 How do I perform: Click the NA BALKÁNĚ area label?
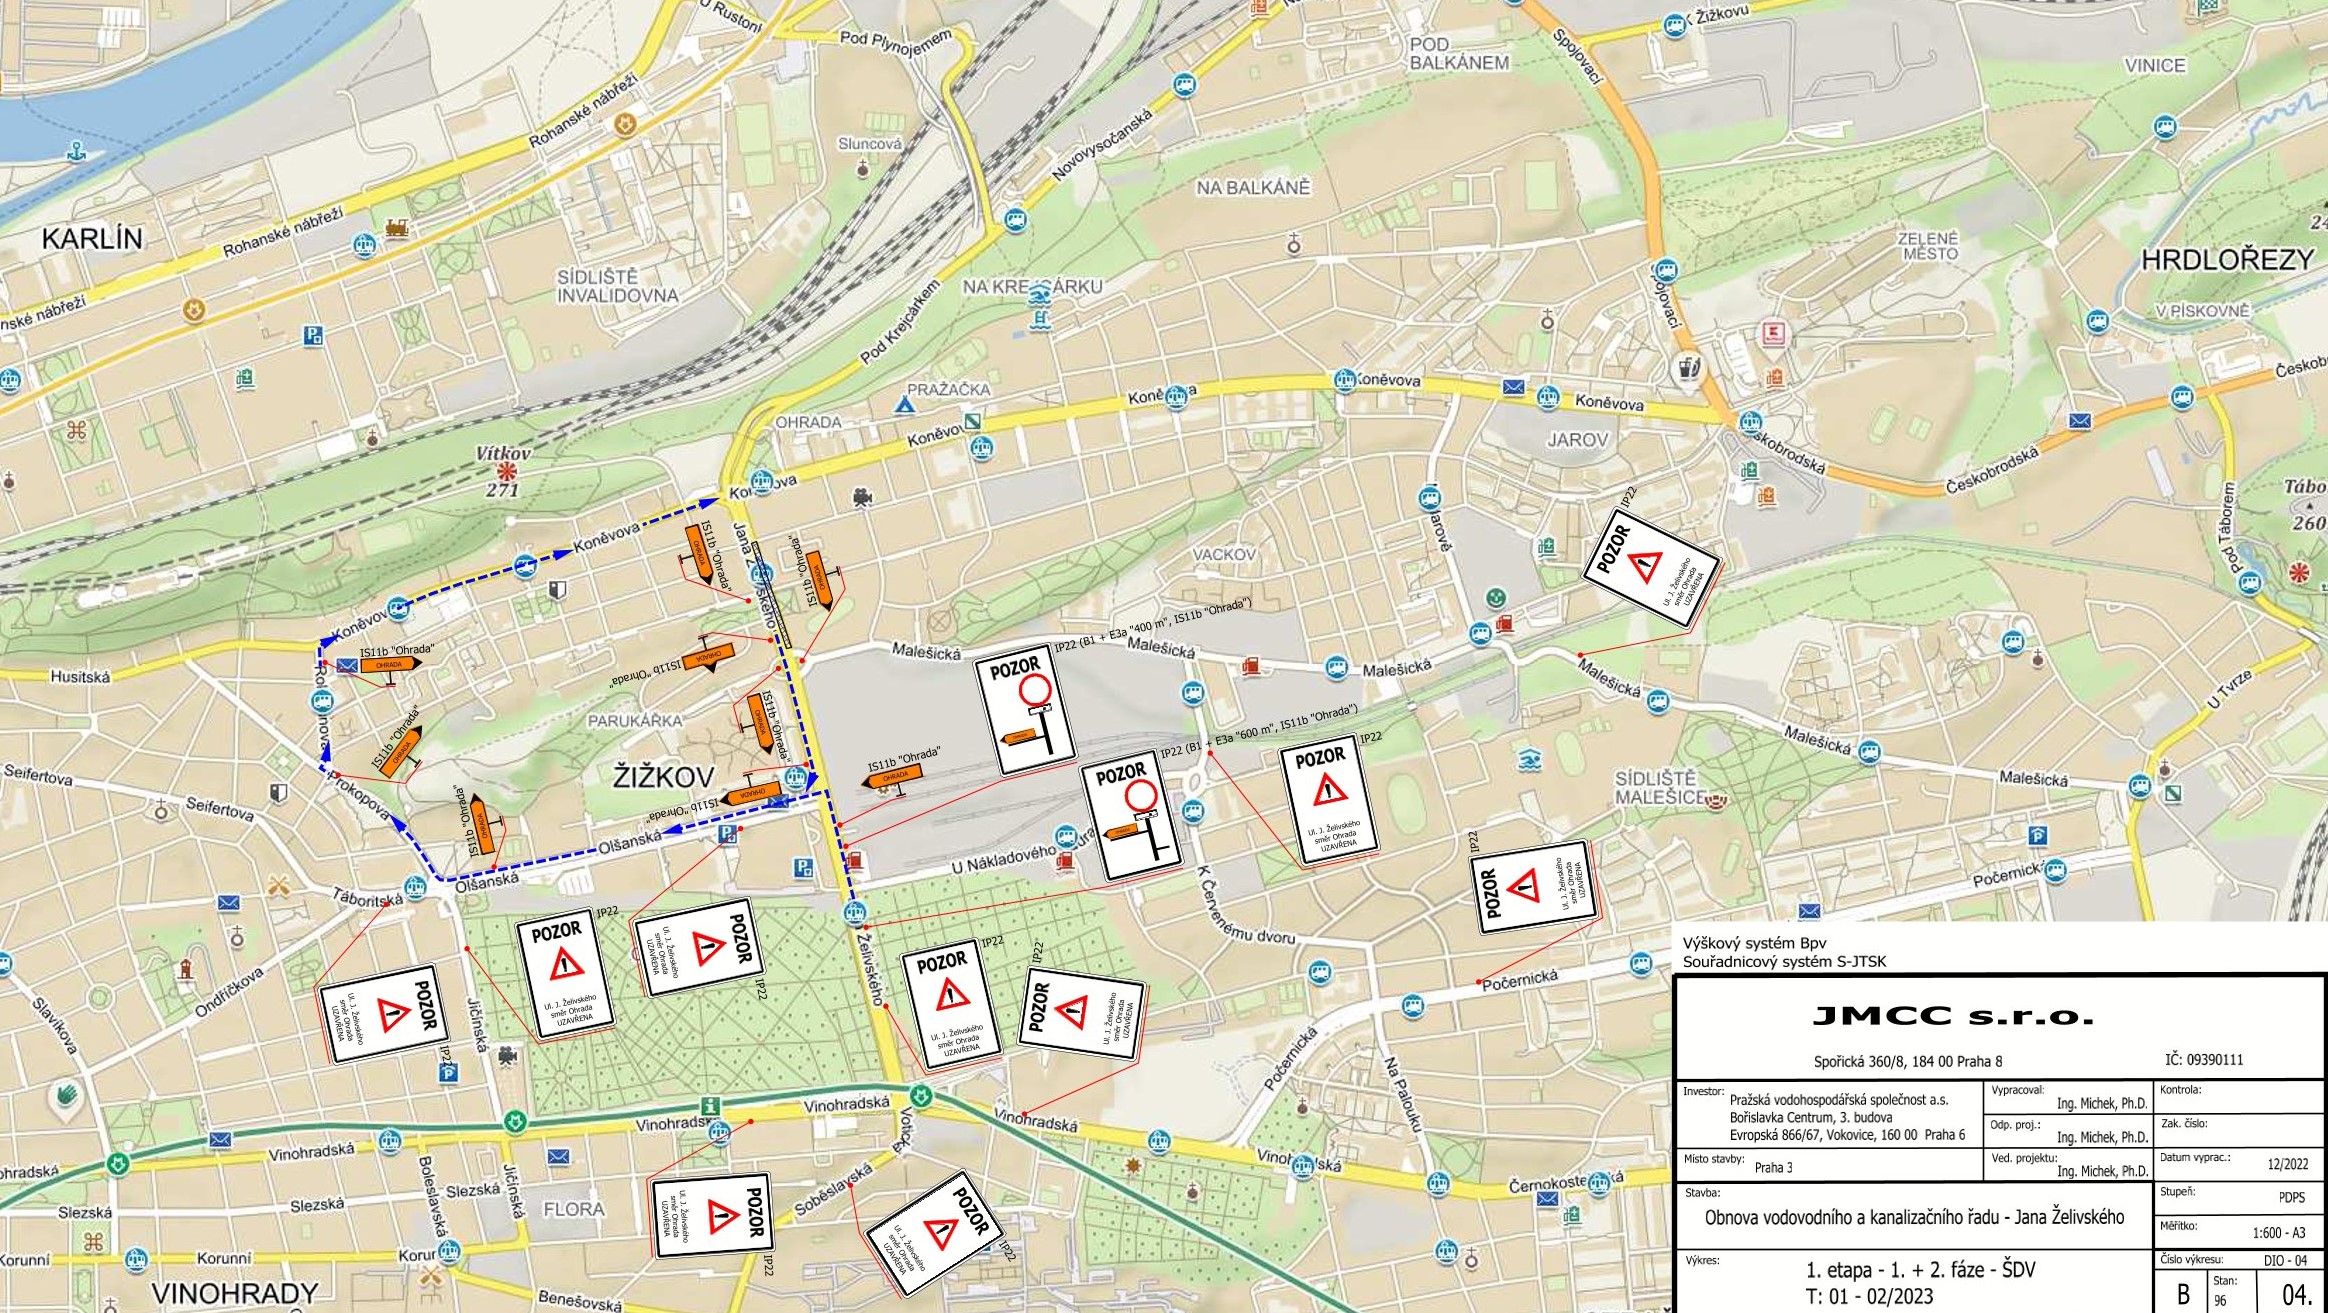(1252, 187)
